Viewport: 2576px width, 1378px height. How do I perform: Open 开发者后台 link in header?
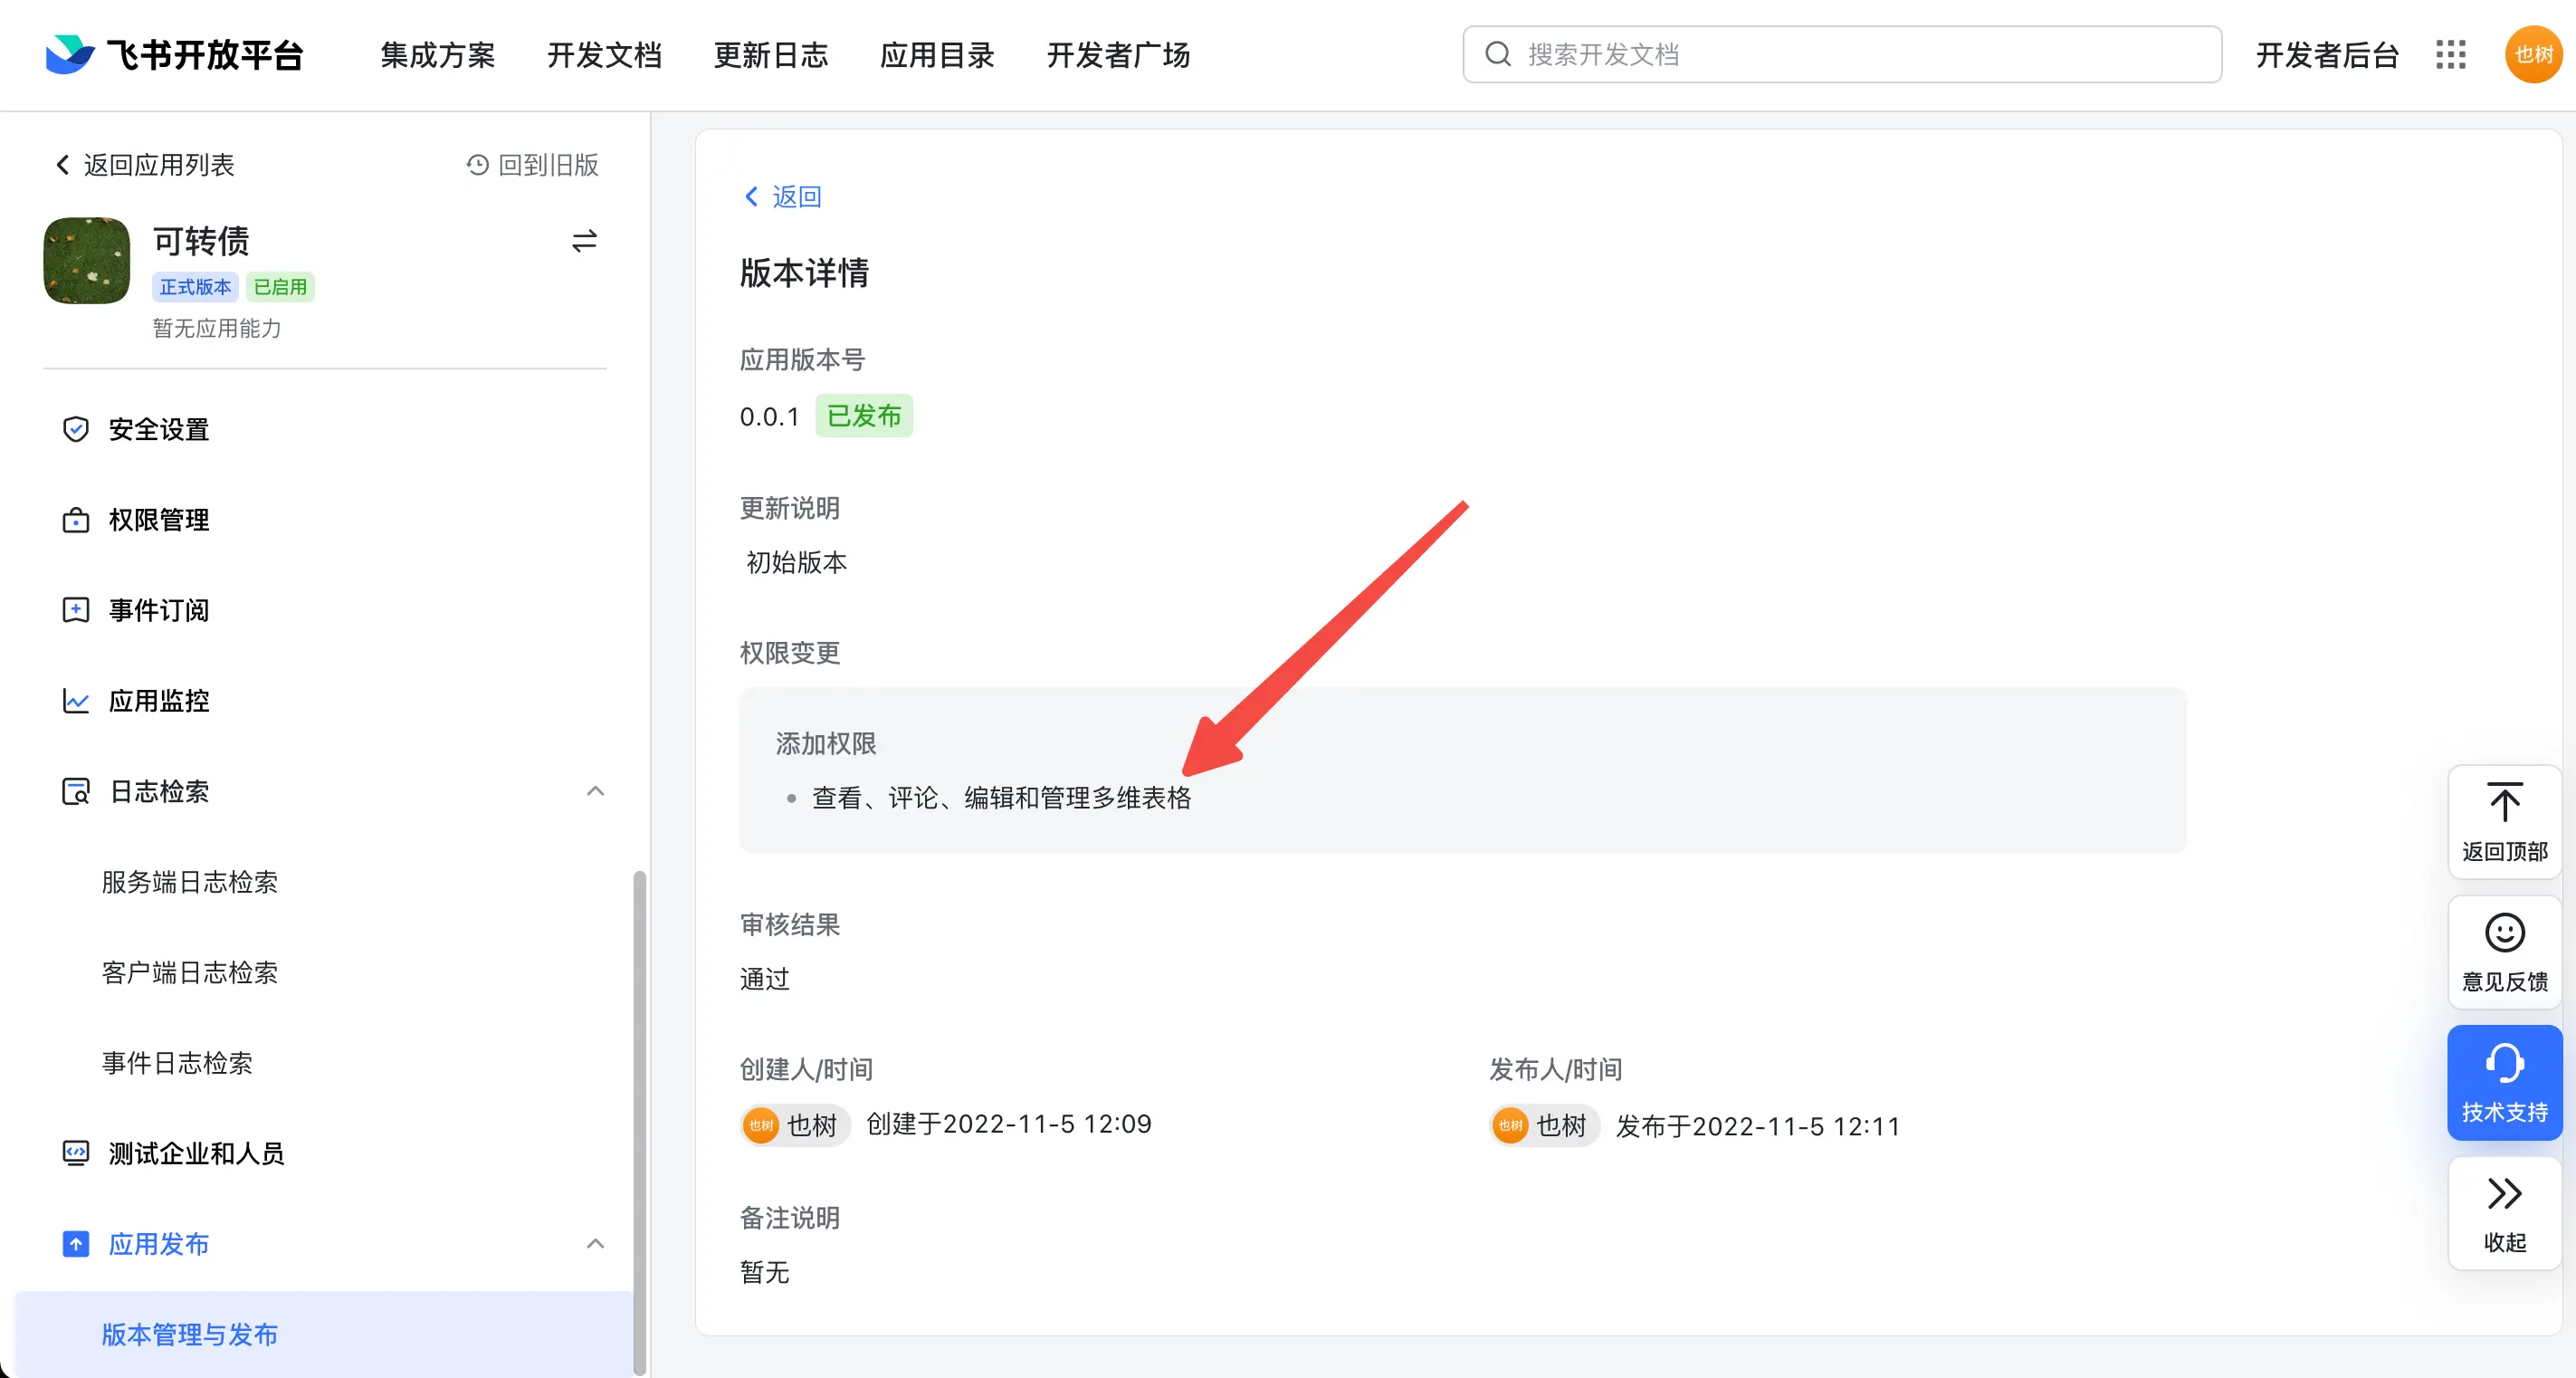2327,55
